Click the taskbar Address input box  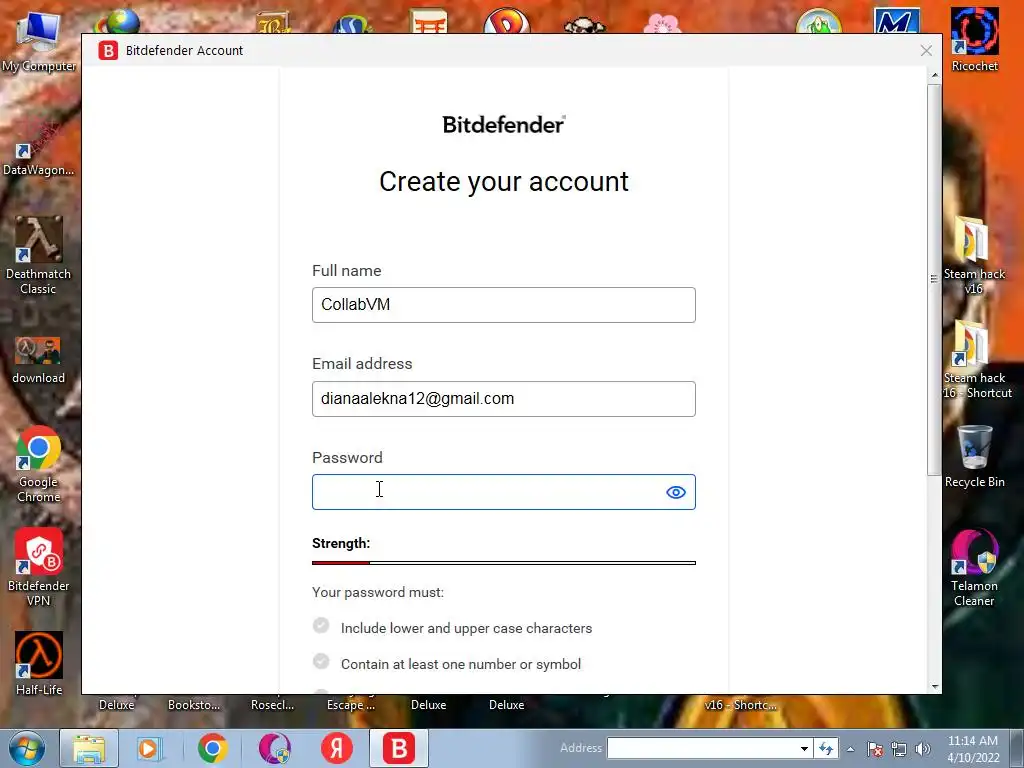702,748
